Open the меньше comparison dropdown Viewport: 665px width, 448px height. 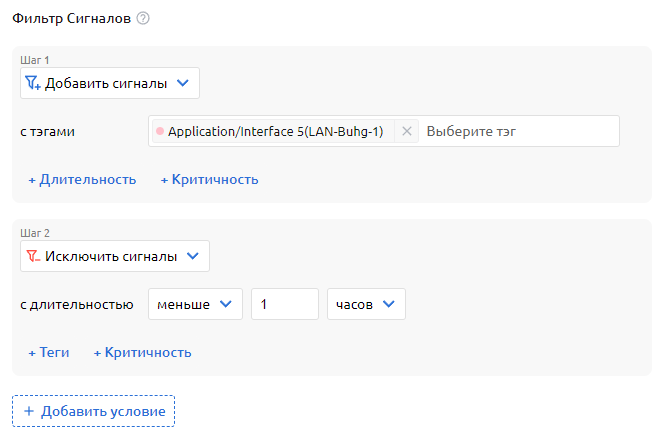point(195,304)
